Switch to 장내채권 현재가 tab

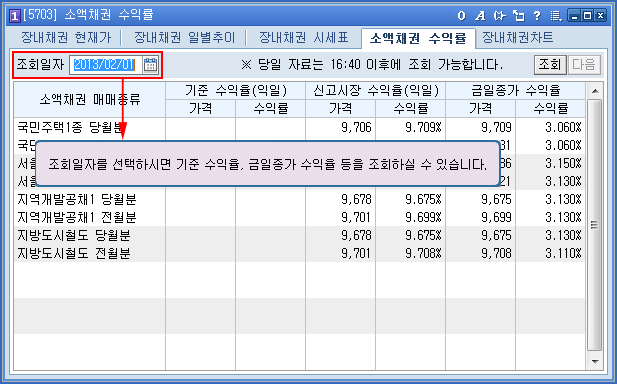(66, 38)
